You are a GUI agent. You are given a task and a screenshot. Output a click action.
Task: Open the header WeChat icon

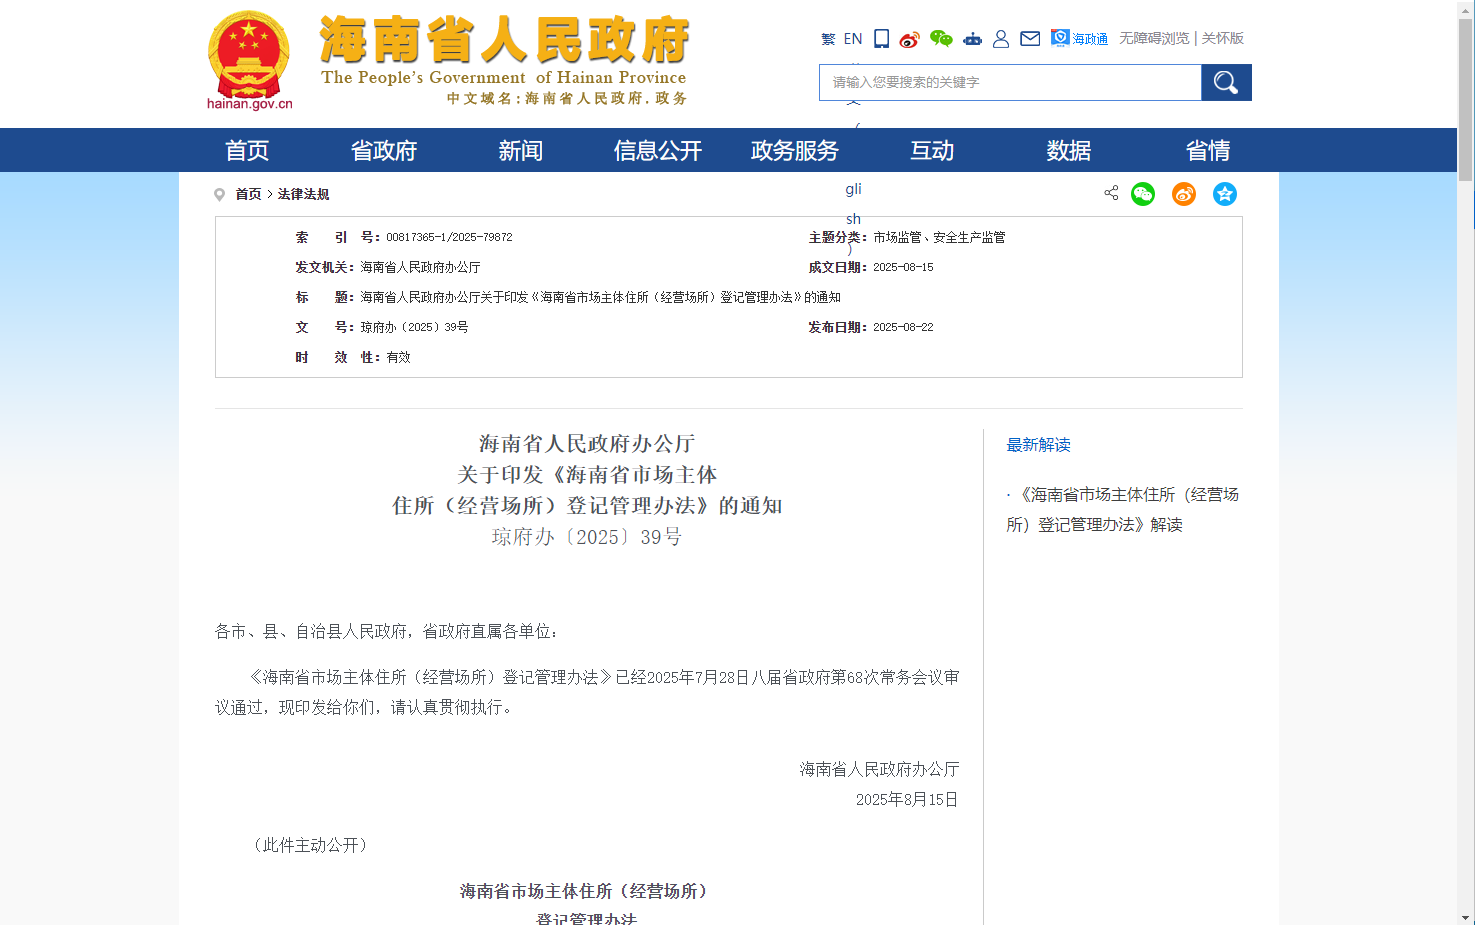[x=941, y=39]
